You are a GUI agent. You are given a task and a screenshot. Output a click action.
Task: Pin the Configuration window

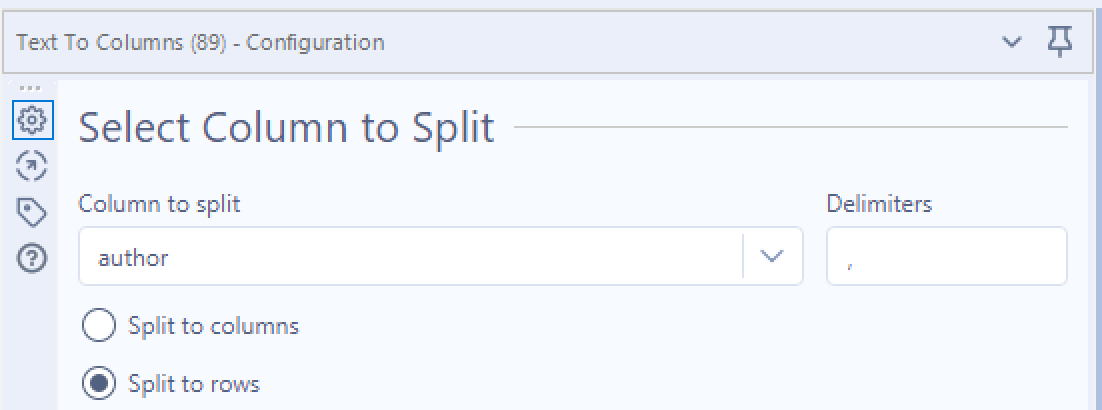click(1060, 42)
